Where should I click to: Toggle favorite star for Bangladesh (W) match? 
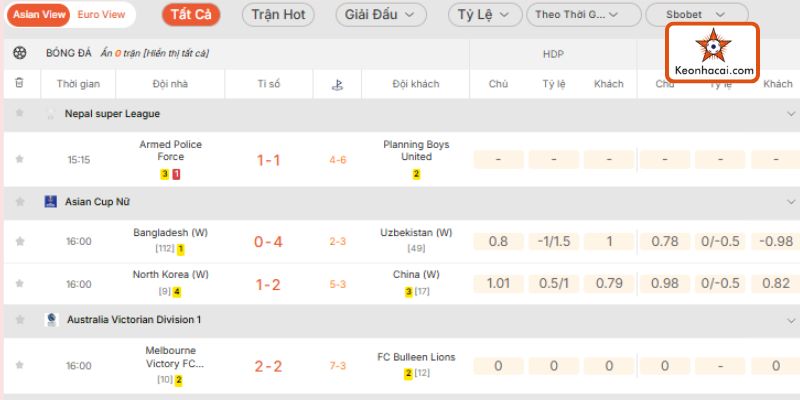pos(19,241)
